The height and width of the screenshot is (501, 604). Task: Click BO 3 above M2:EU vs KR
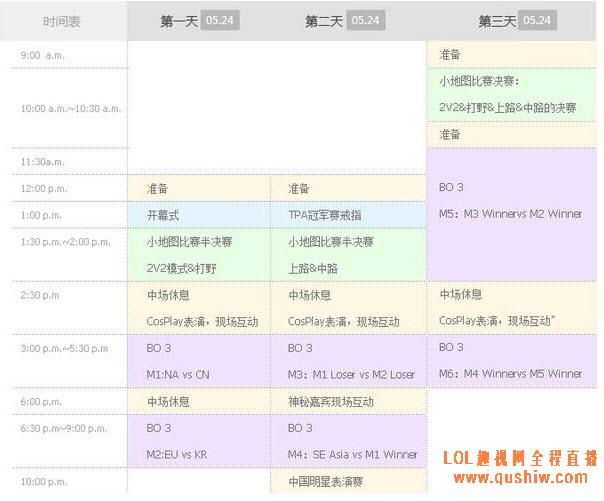pyautogui.click(x=159, y=428)
